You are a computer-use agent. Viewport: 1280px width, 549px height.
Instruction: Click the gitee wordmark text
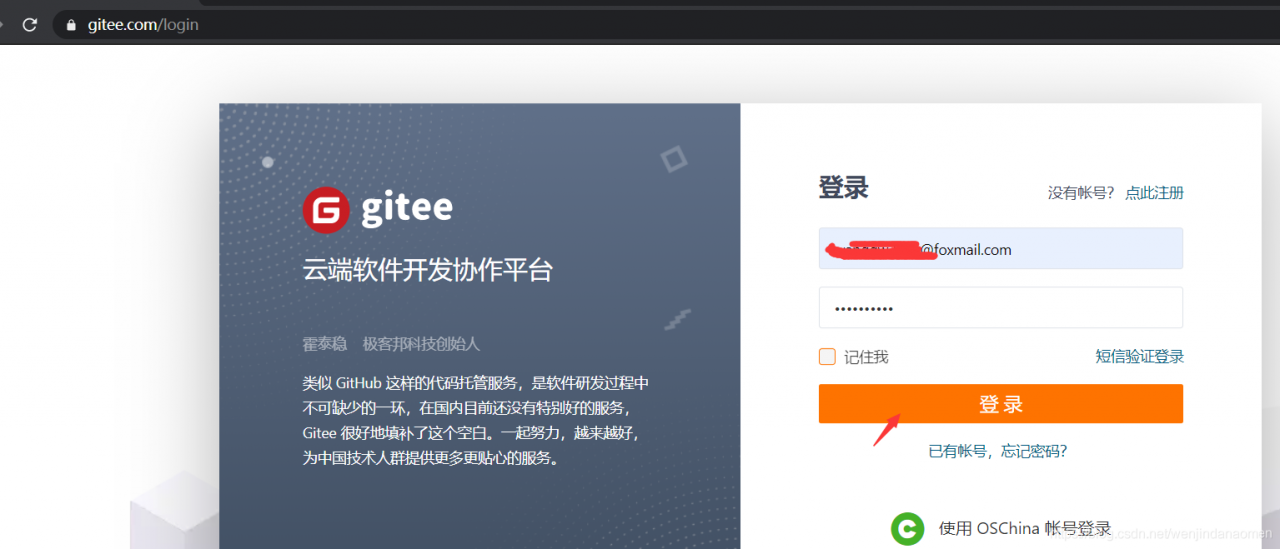click(407, 208)
